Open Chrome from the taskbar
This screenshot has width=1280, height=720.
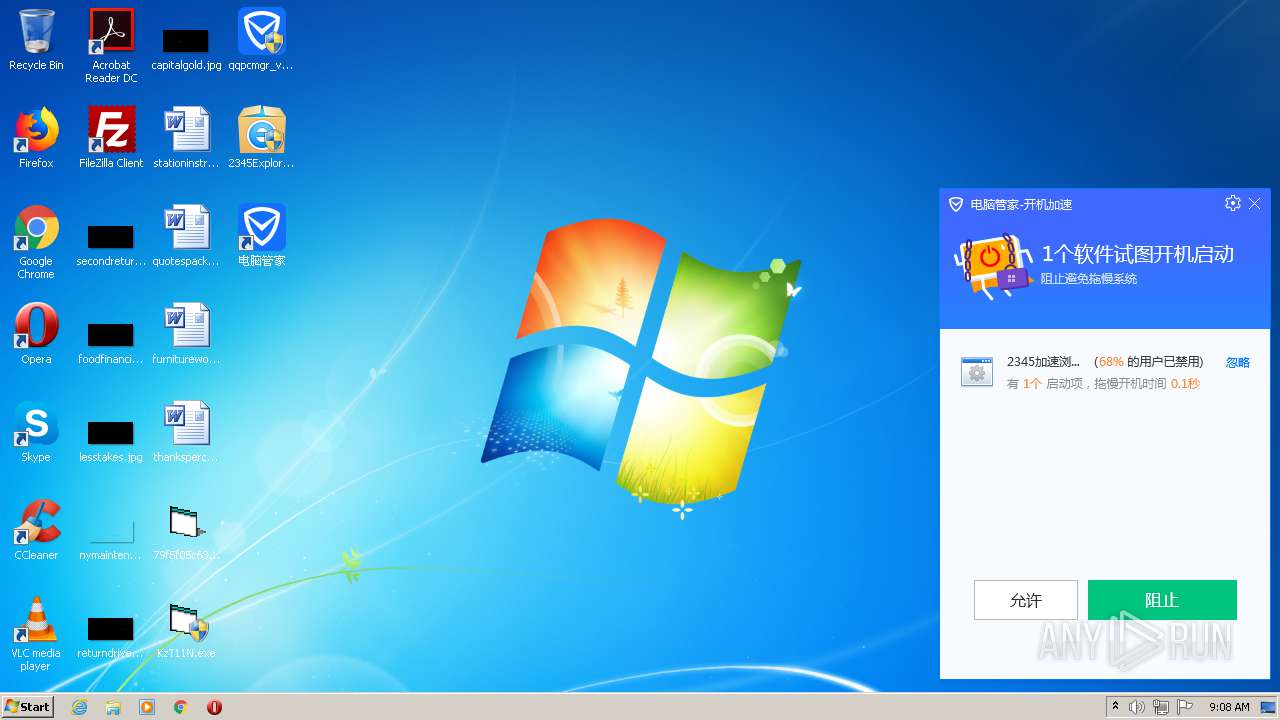pyautogui.click(x=181, y=707)
